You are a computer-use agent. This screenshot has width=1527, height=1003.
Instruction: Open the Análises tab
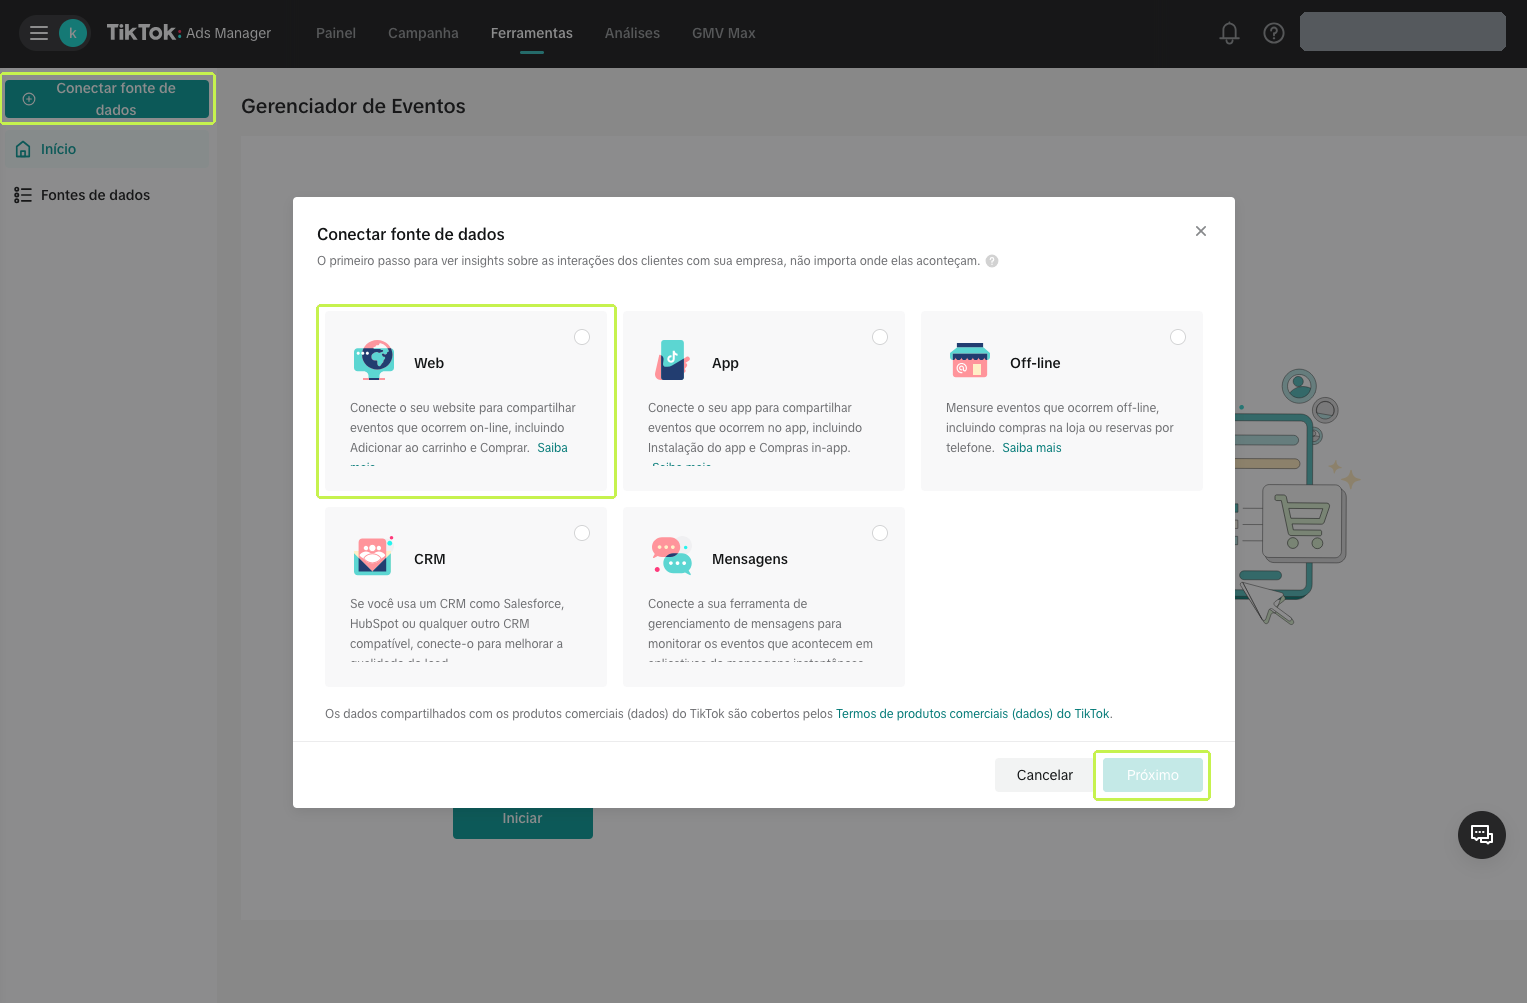tap(632, 33)
